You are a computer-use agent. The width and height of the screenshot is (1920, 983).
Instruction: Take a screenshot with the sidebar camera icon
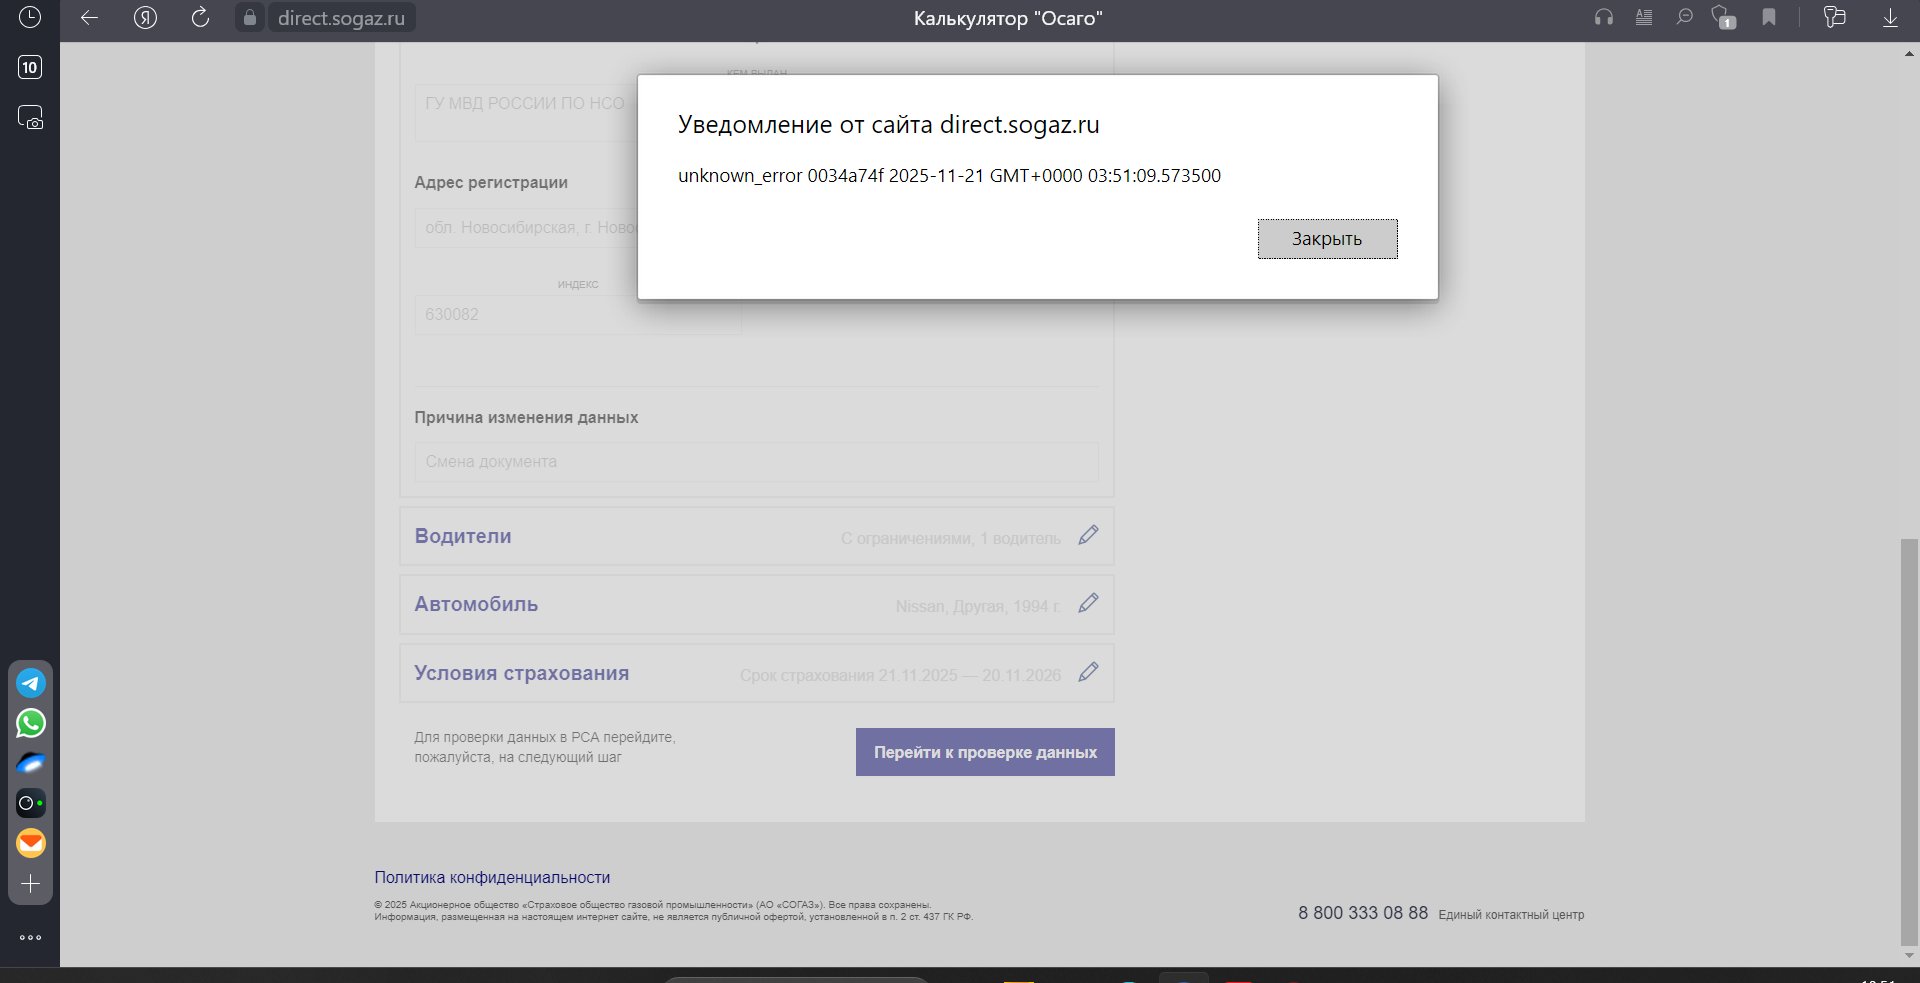pos(30,118)
